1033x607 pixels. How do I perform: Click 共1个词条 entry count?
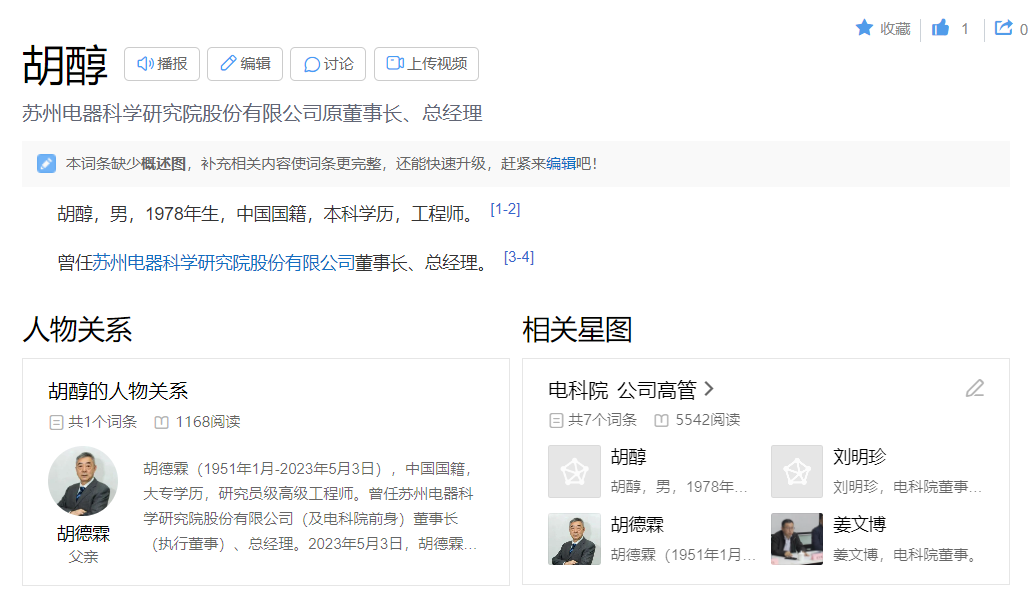[94, 422]
